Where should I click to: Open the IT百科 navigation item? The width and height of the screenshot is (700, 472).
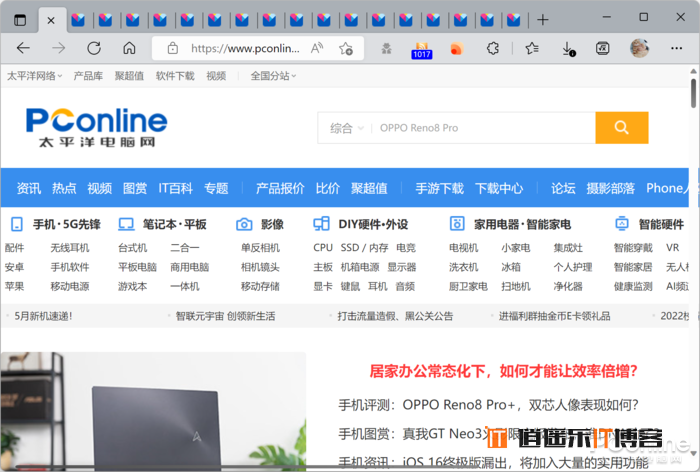coord(175,188)
